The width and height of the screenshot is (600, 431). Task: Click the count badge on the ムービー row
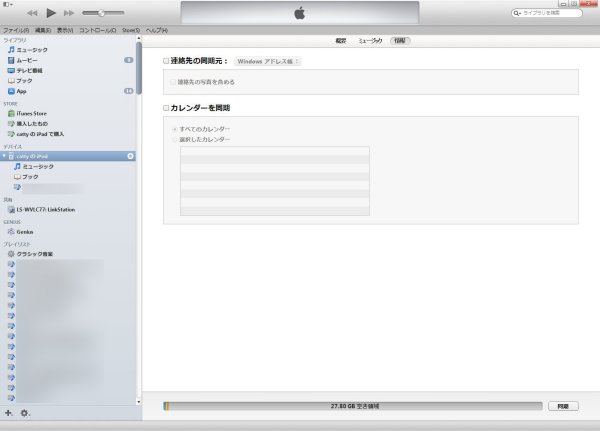pos(129,60)
